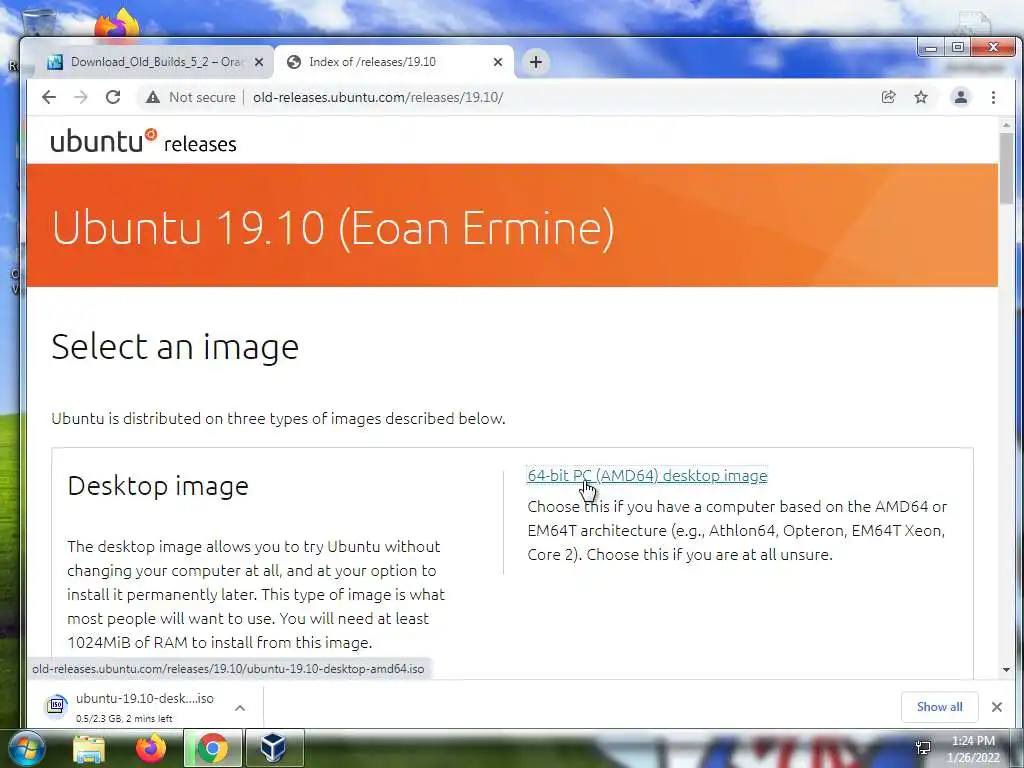The image size is (1024, 768).
Task: Close the Download_Old_Builds_5_2 tab
Action: pos(259,62)
